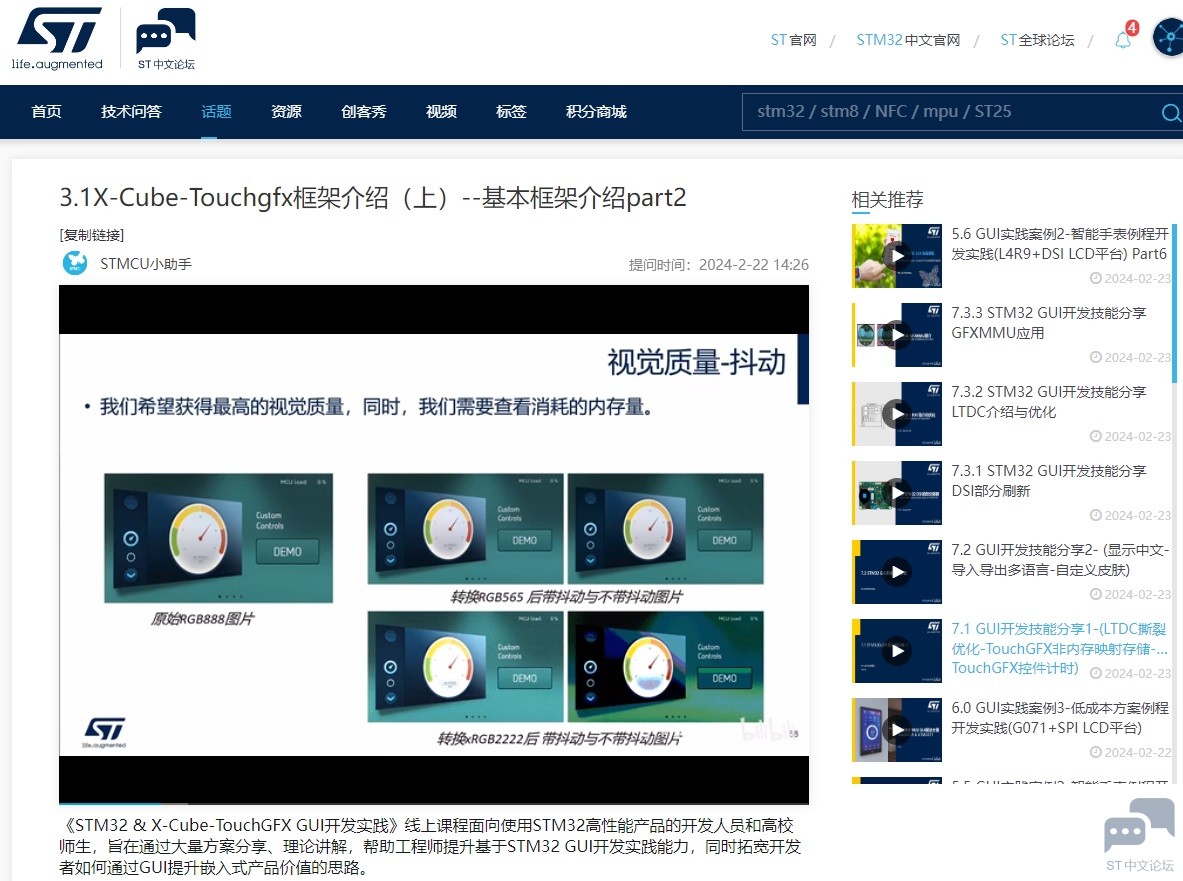Seek on the video progress bar
The image size is (1183, 881).
pos(434,803)
